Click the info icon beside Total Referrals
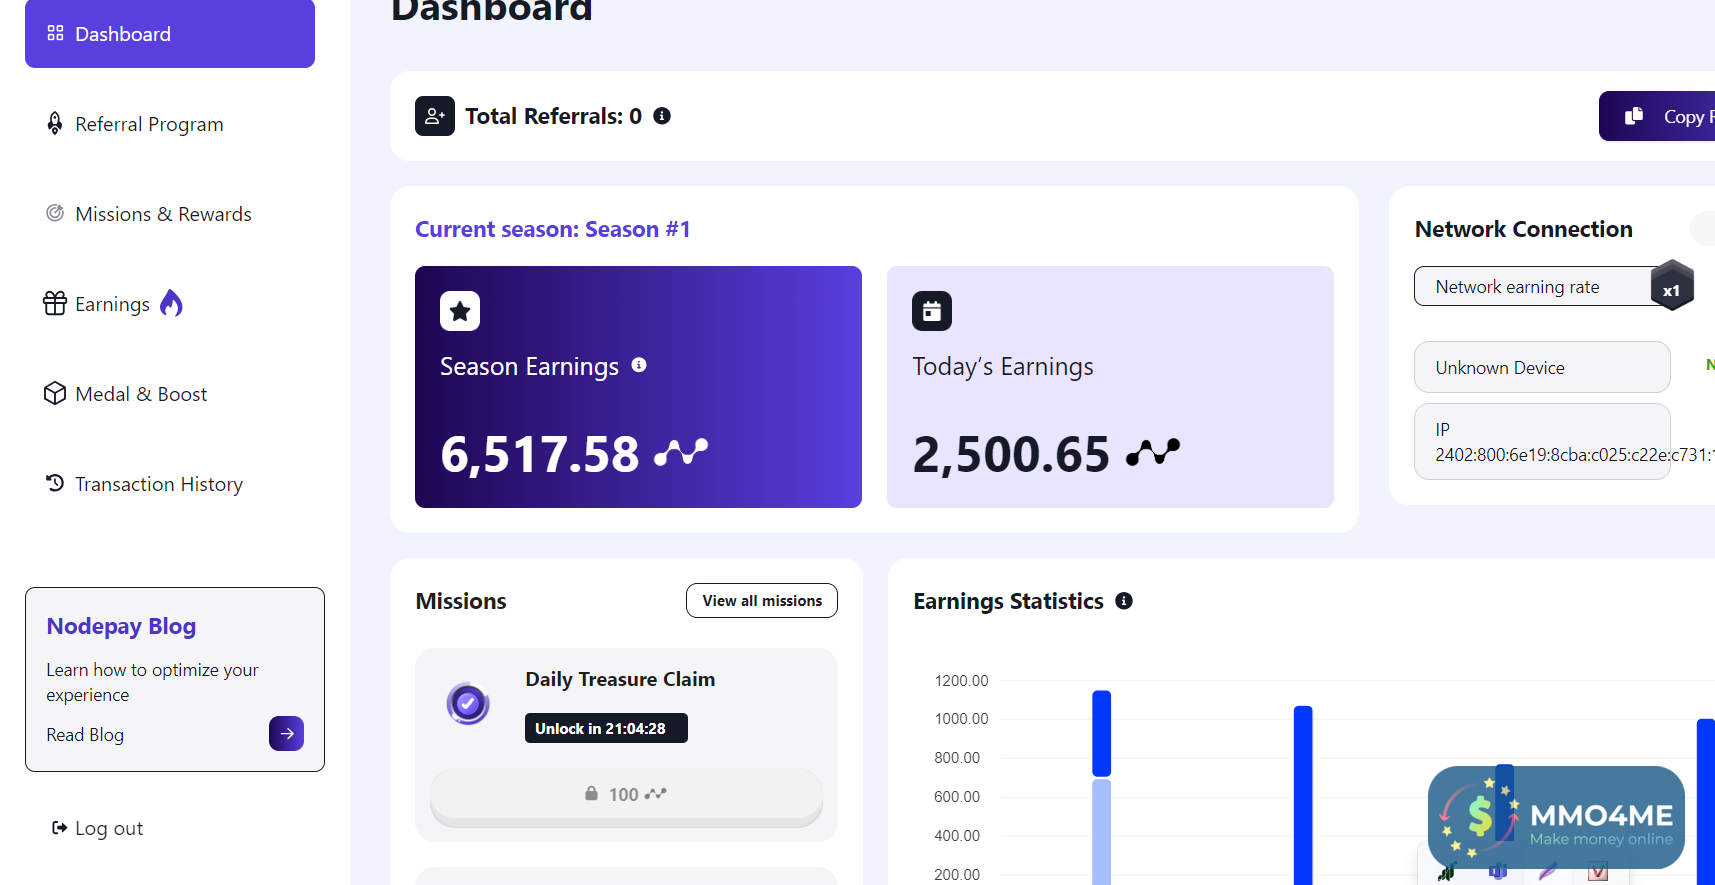The width and height of the screenshot is (1715, 885). click(662, 116)
